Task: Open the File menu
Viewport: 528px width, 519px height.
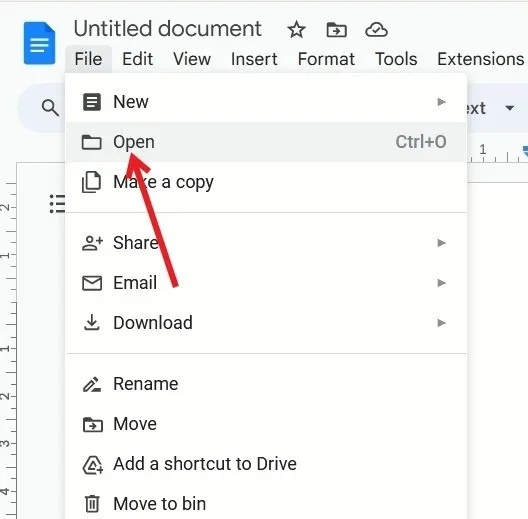Action: 89,59
